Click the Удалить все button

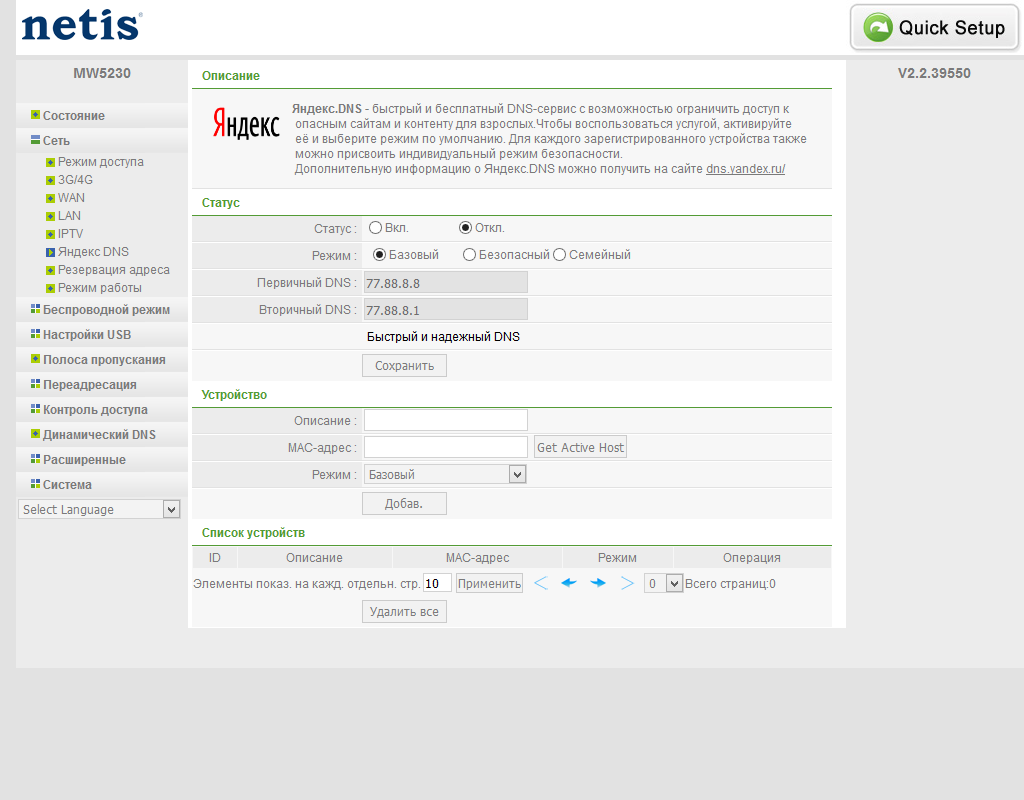(404, 612)
